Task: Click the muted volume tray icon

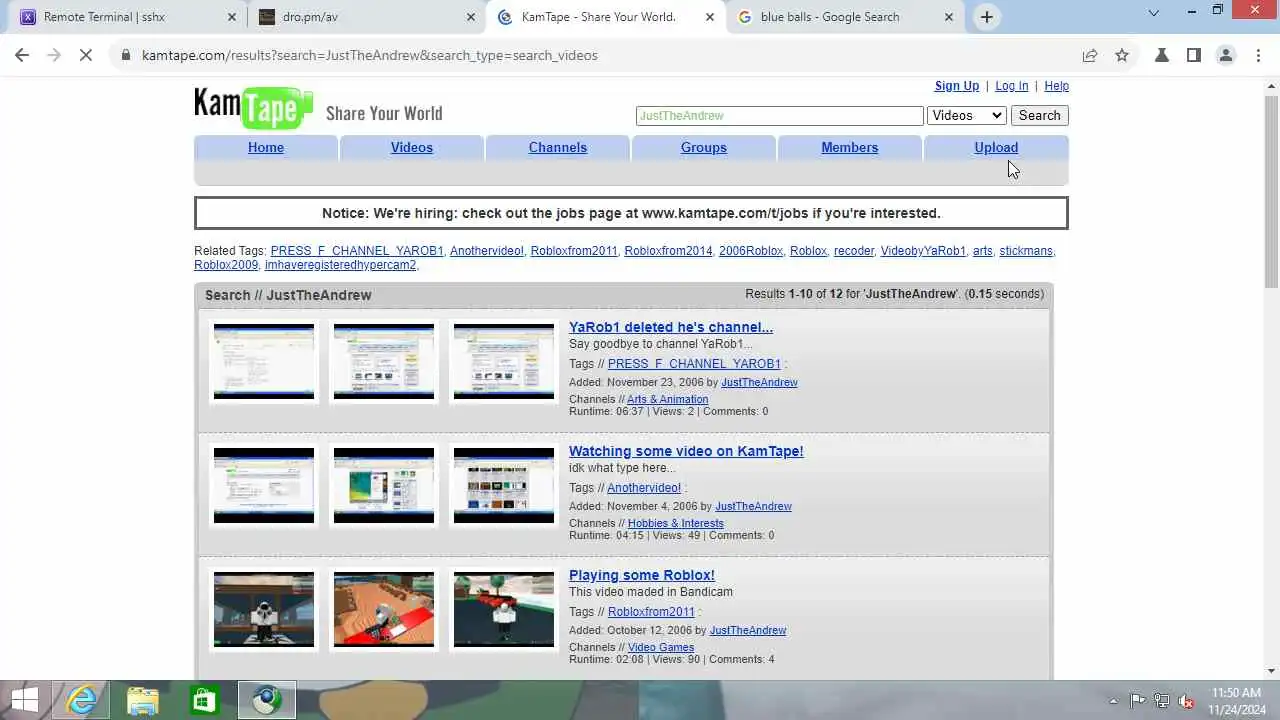Action: 1187,701
